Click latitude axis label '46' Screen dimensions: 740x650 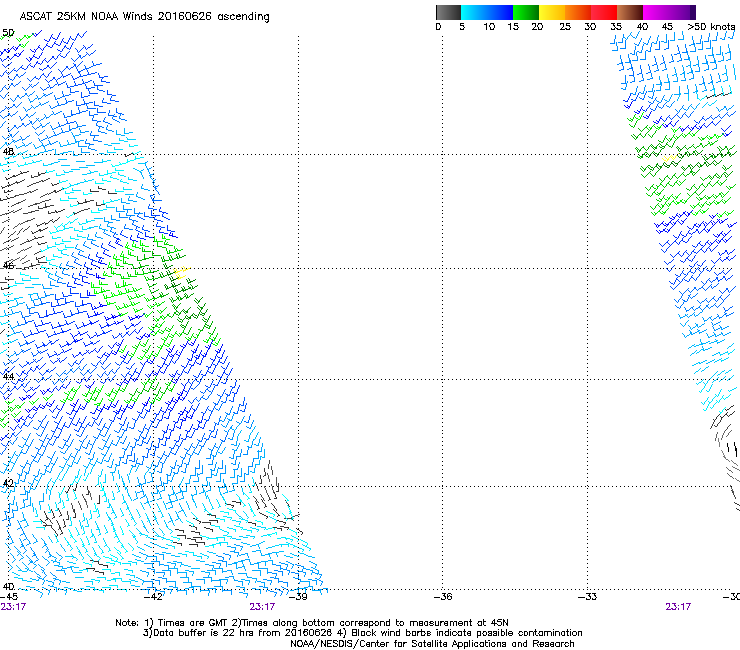pos(8,265)
